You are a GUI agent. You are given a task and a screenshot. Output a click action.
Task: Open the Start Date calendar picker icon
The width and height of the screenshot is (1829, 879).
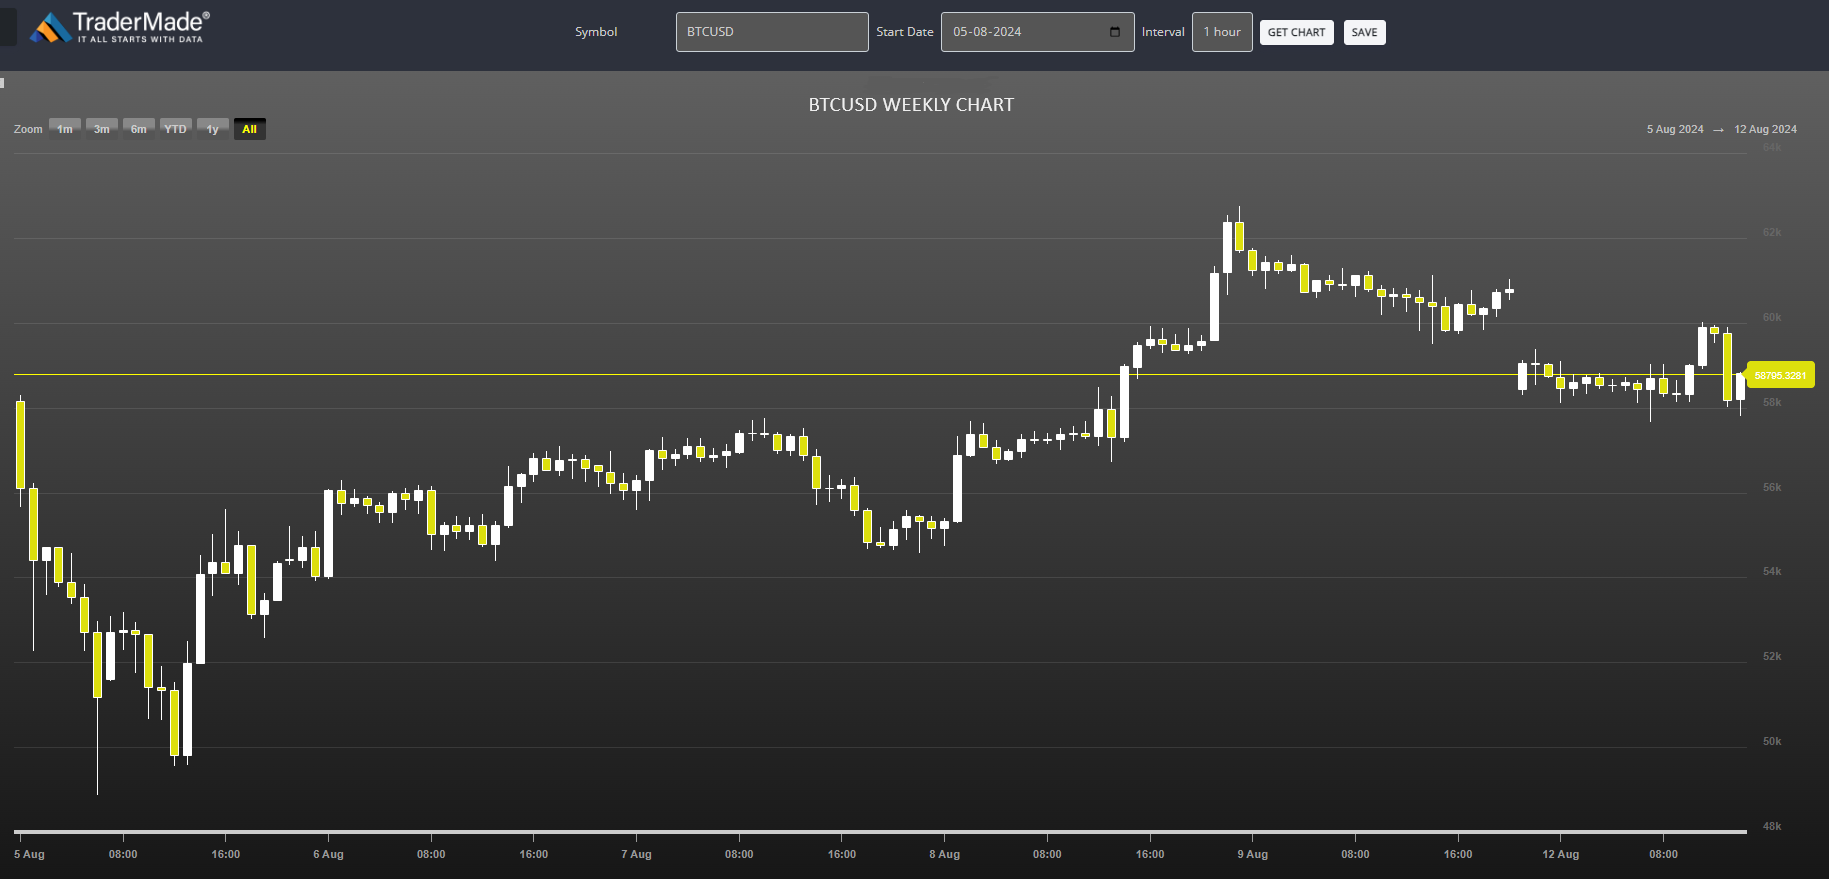[x=1115, y=32]
